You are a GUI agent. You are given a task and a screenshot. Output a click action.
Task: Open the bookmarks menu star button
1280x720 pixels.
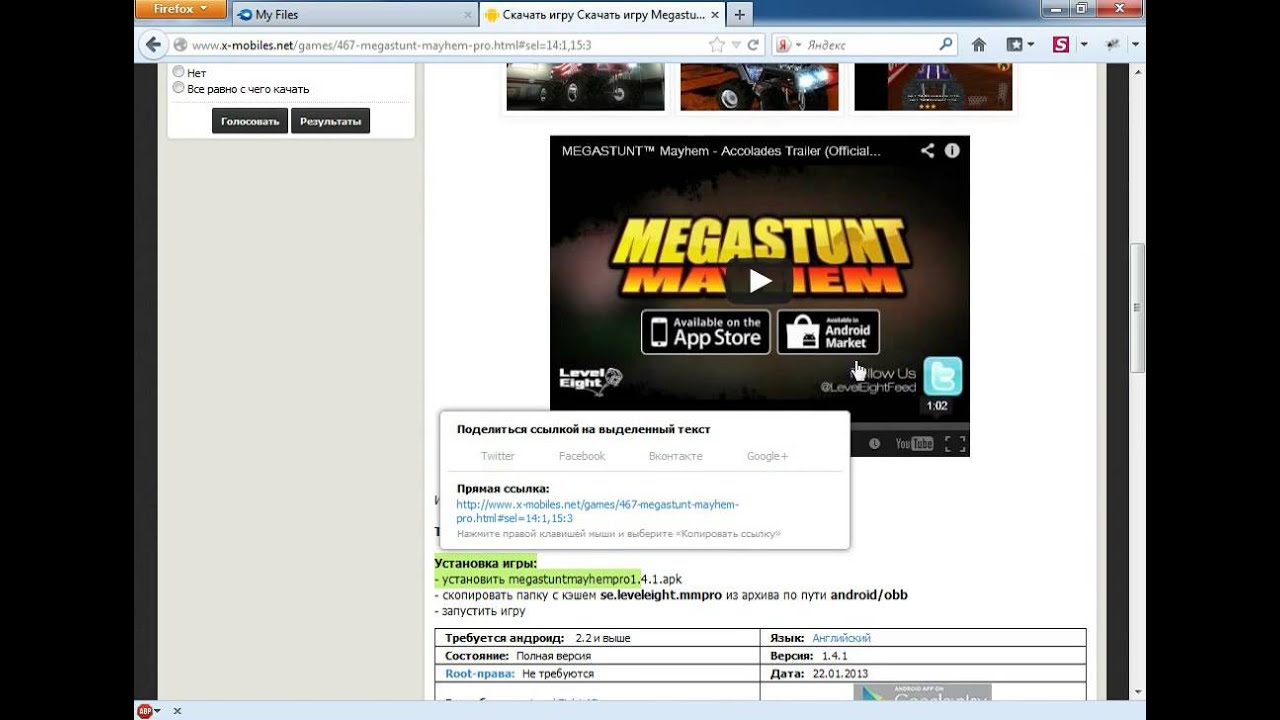click(1019, 45)
